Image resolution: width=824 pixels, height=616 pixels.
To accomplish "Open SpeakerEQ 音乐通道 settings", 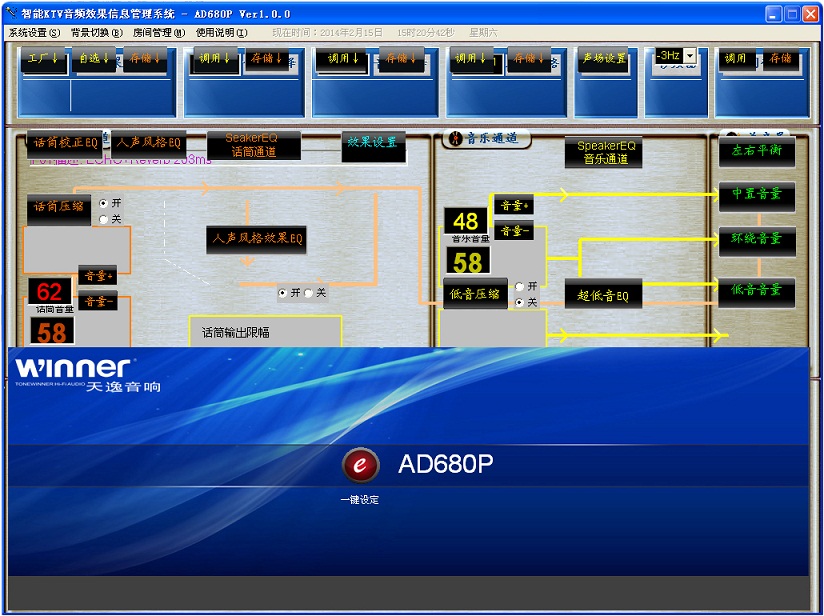I will 604,152.
